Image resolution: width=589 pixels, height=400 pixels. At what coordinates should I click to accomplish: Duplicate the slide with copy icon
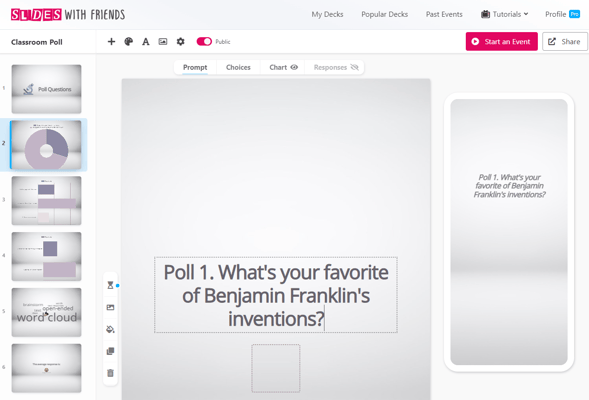(110, 351)
